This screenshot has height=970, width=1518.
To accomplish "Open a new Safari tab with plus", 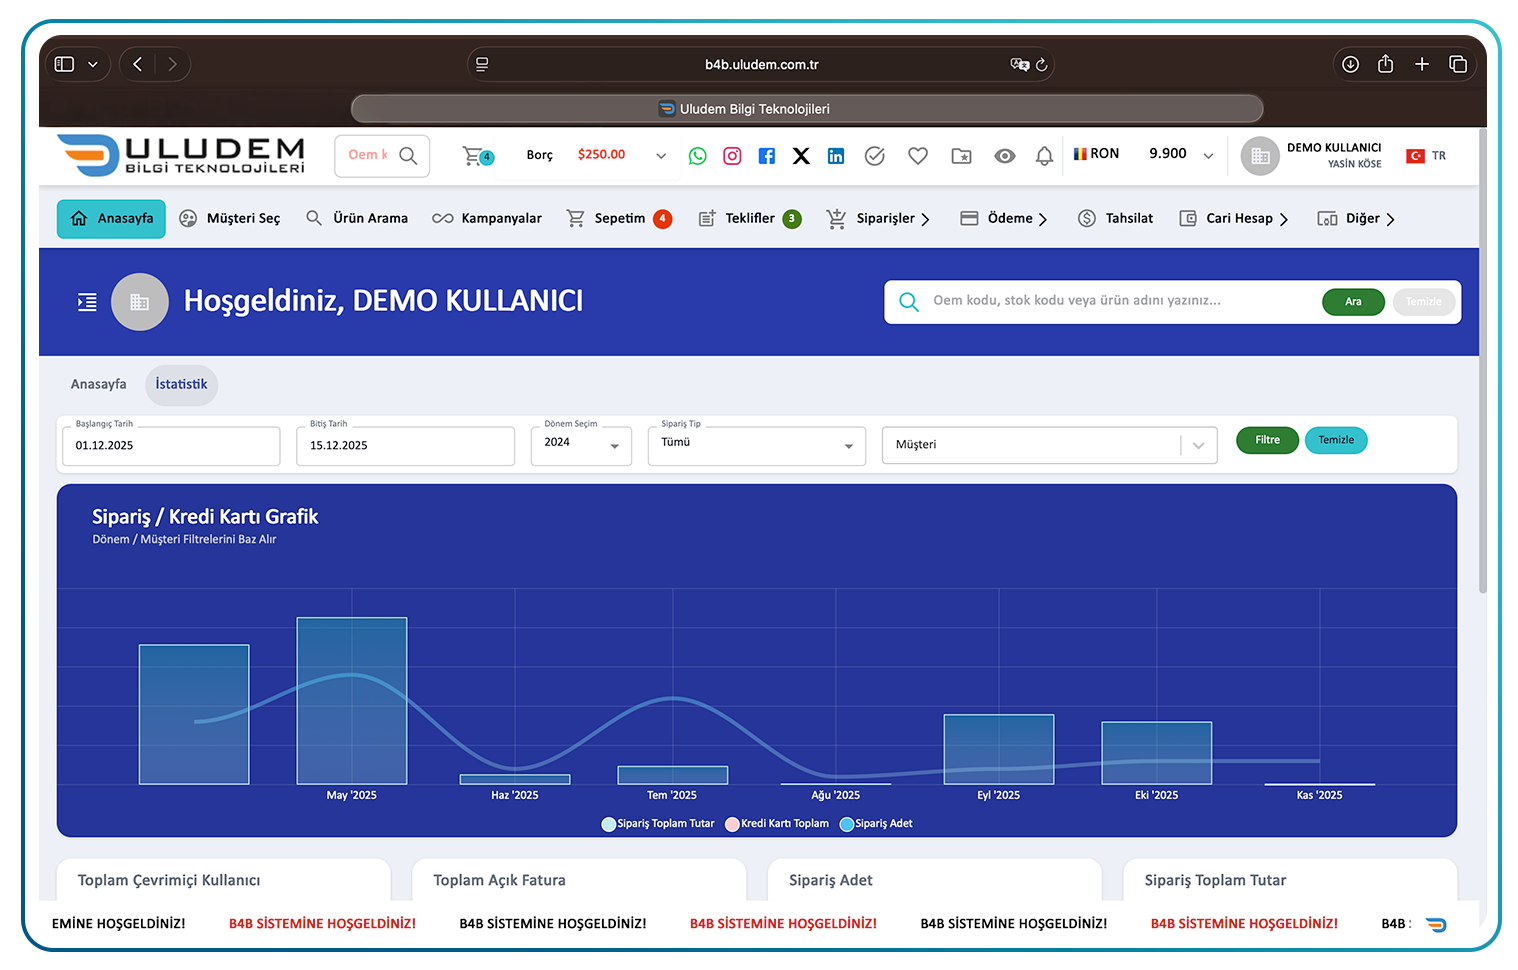I will pos(1421,64).
